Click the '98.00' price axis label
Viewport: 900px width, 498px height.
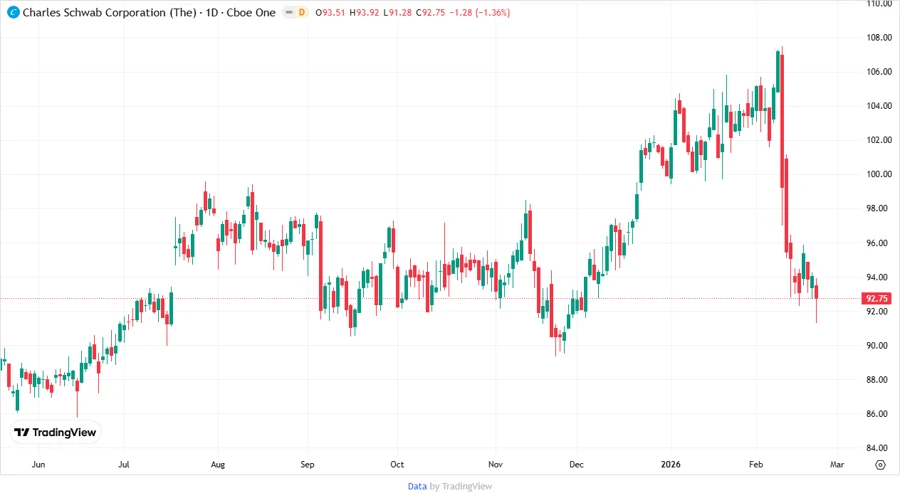click(879, 208)
